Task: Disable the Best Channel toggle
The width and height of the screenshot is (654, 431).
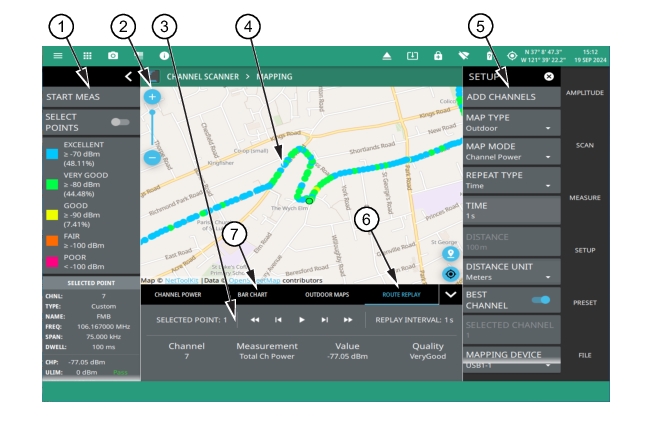Action: pyautogui.click(x=541, y=299)
